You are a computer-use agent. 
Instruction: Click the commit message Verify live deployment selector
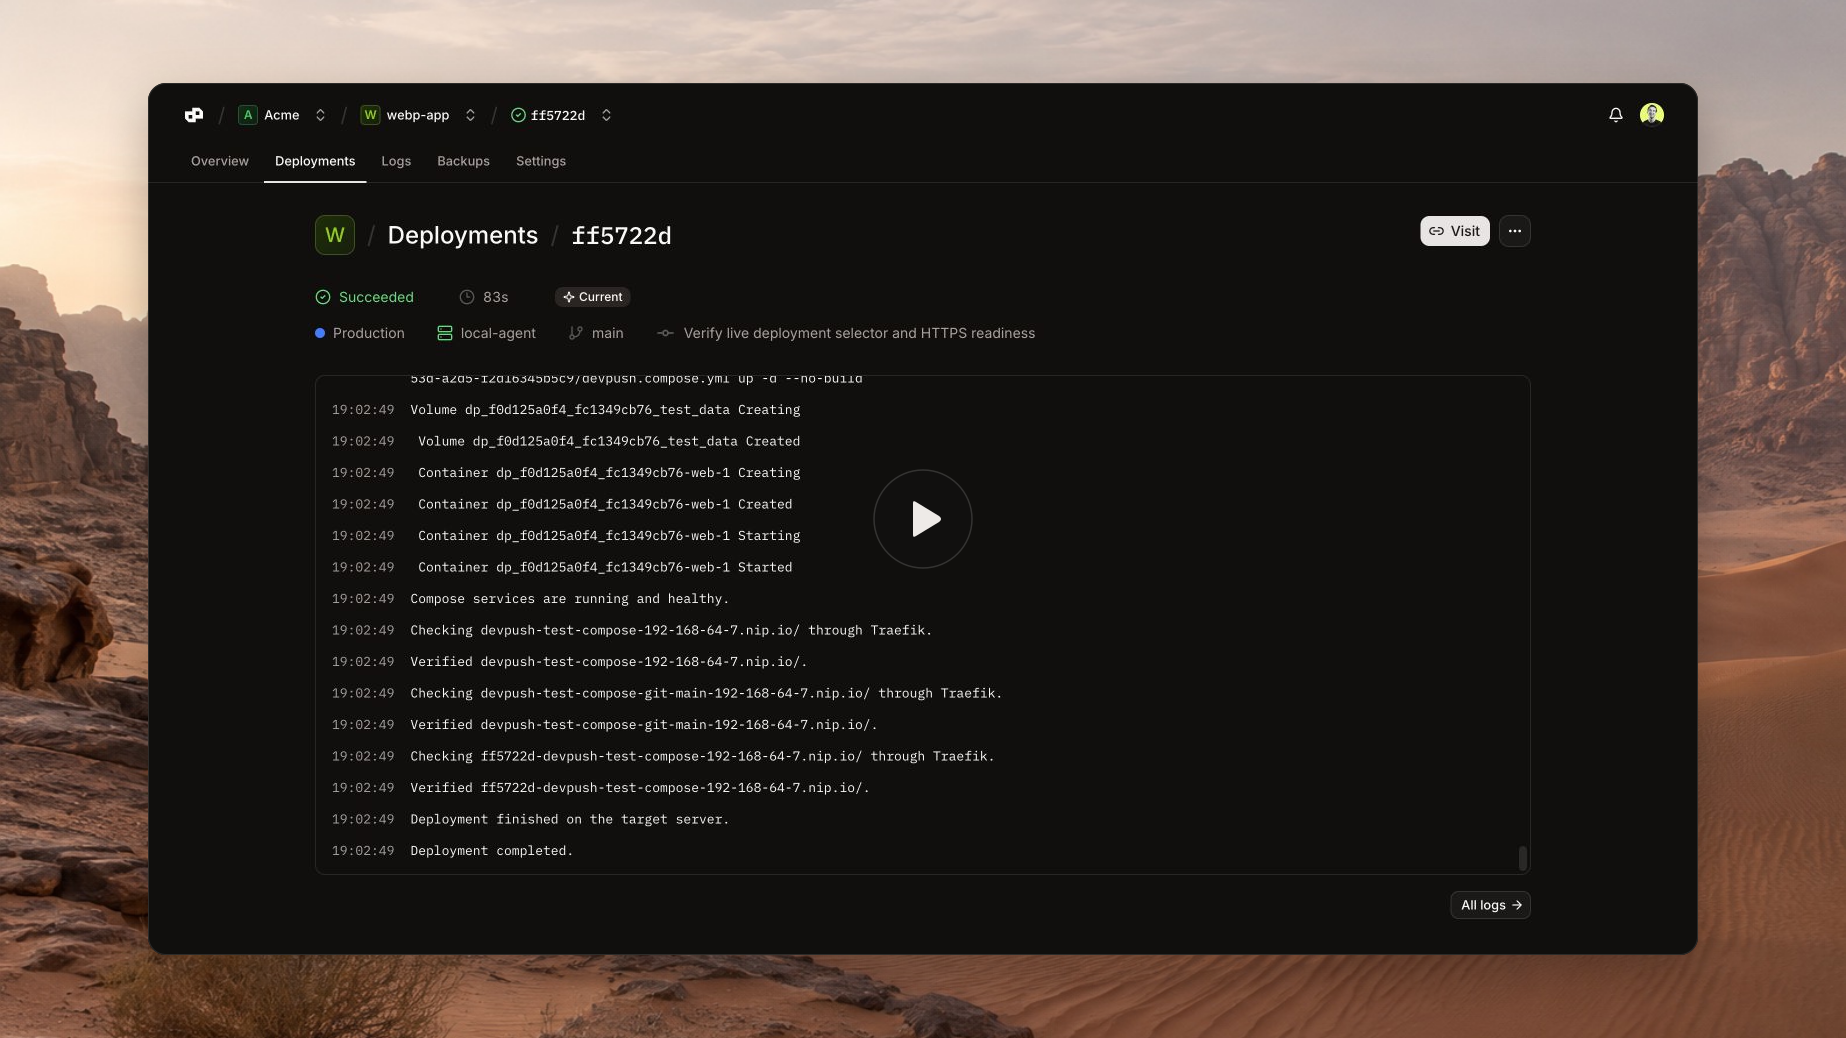[x=859, y=333]
